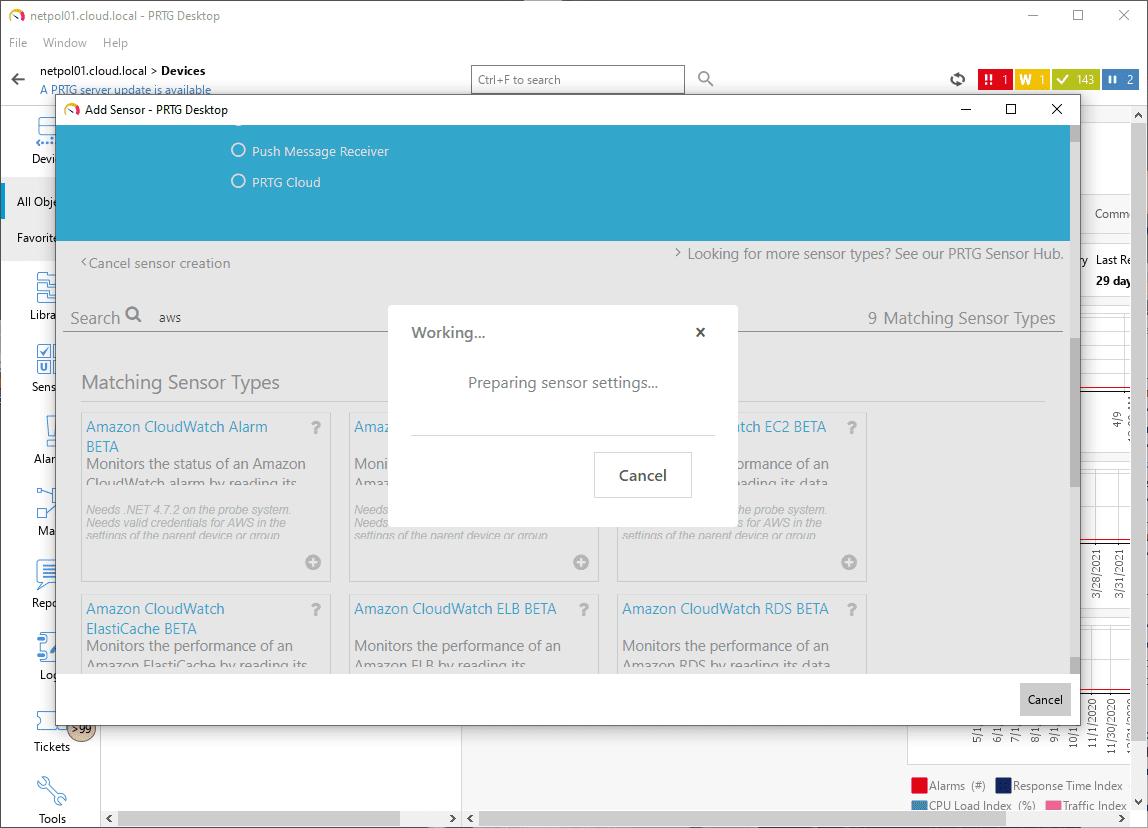Image resolution: width=1148 pixels, height=828 pixels.
Task: Open help for Amazon CloudWatch ELB BETA
Action: [584, 609]
